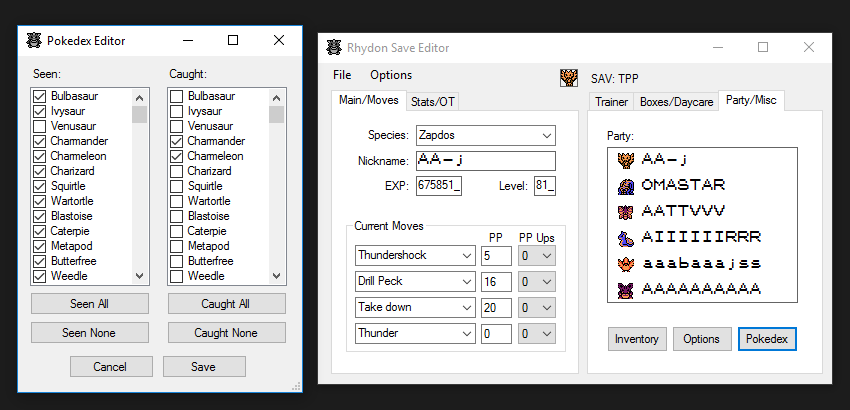Toggle Charizard in the Seen list
The image size is (850, 410).
pyautogui.click(x=40, y=171)
